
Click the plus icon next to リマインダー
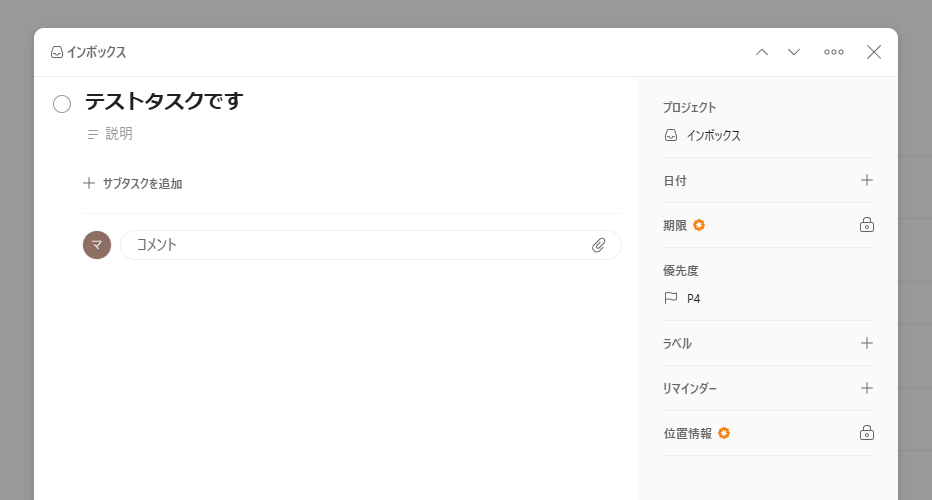click(867, 388)
